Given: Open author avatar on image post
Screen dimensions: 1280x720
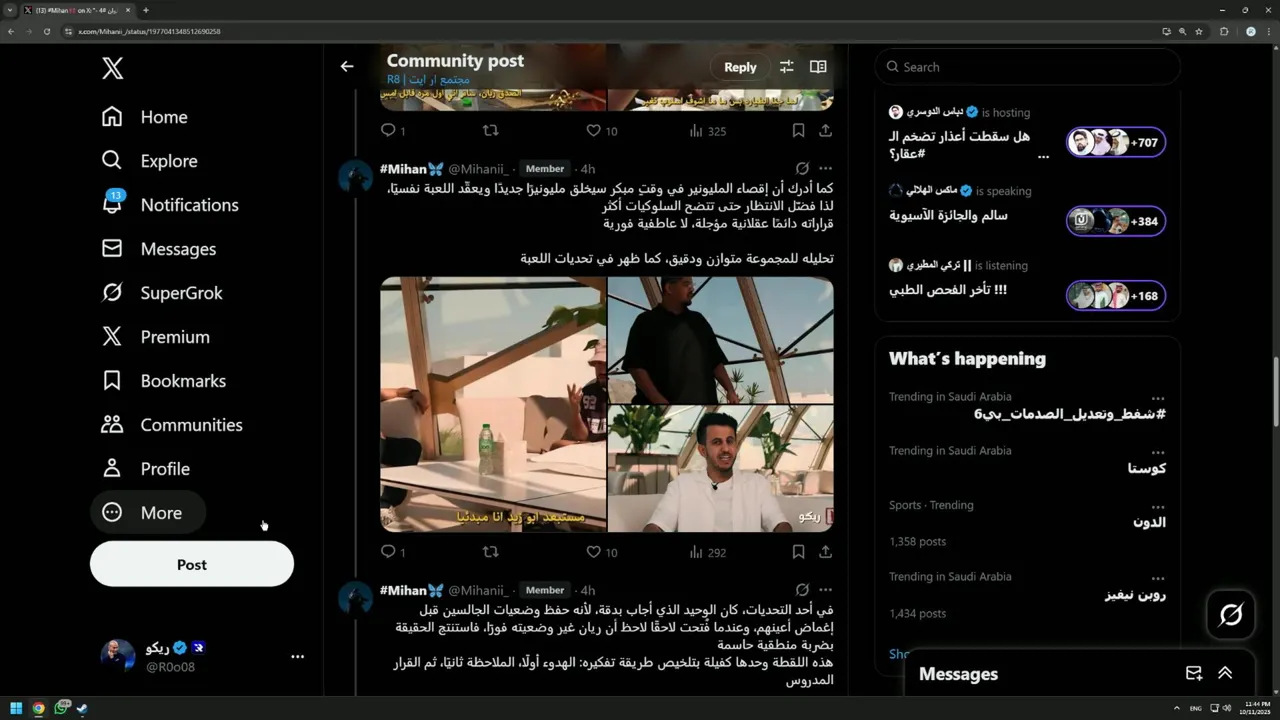Looking at the screenshot, I should (x=355, y=177).
